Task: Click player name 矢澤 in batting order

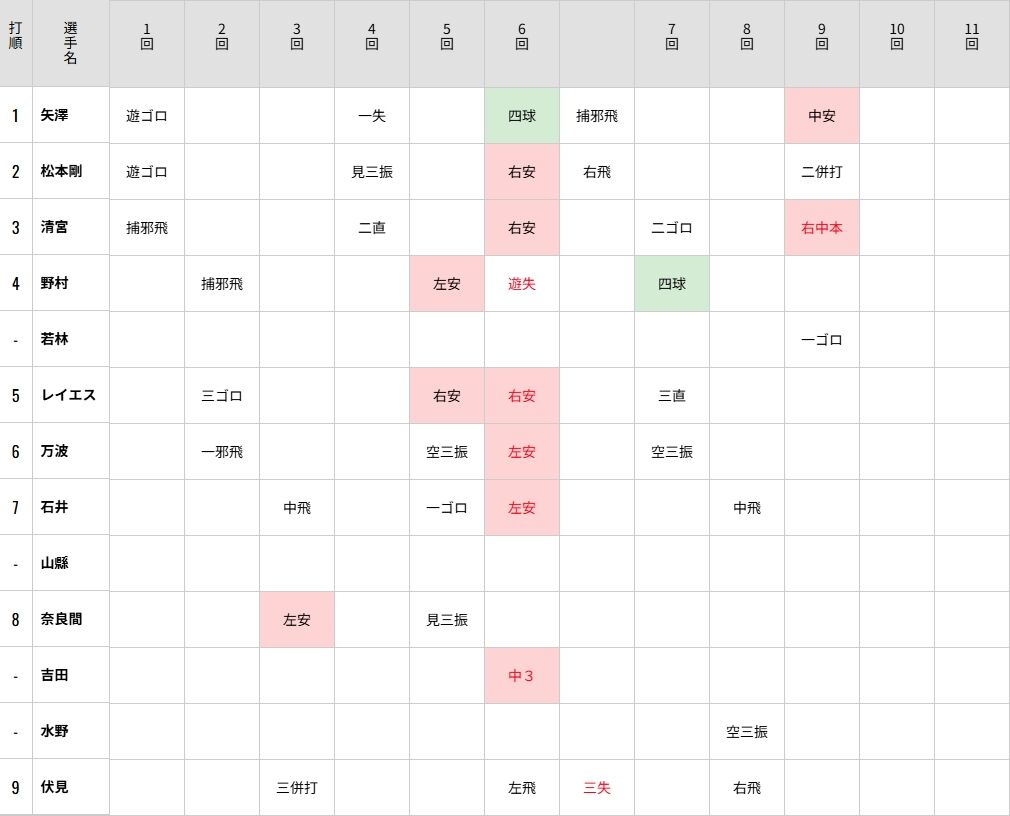Action: point(54,115)
